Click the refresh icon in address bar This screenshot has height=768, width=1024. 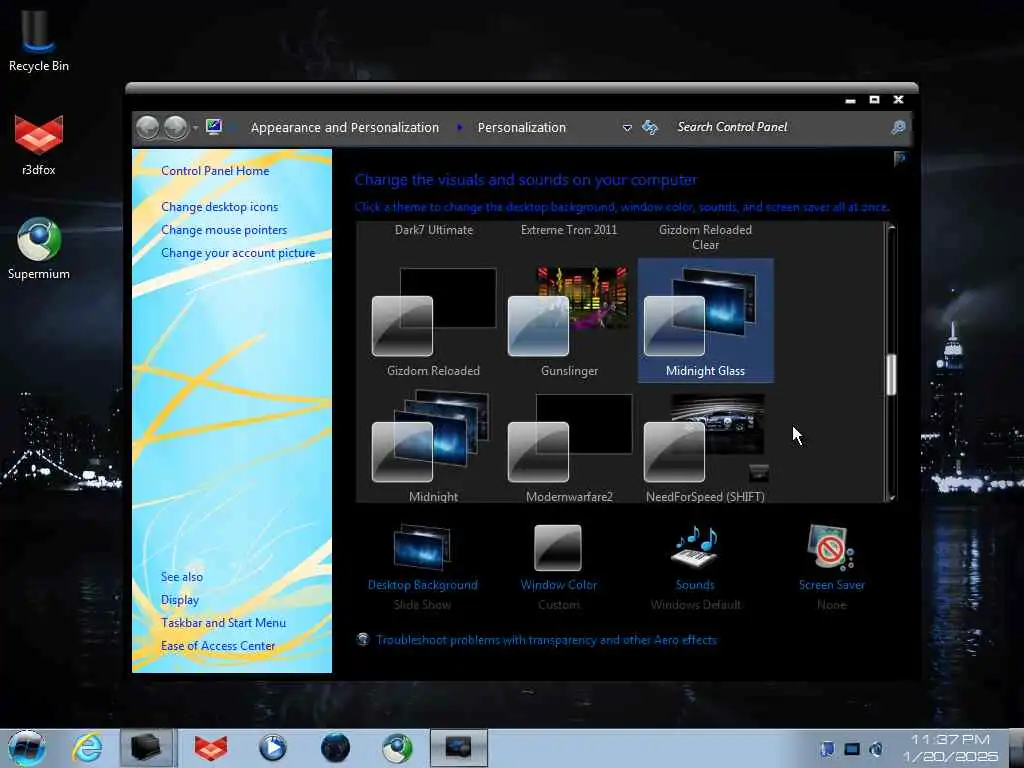[650, 127]
